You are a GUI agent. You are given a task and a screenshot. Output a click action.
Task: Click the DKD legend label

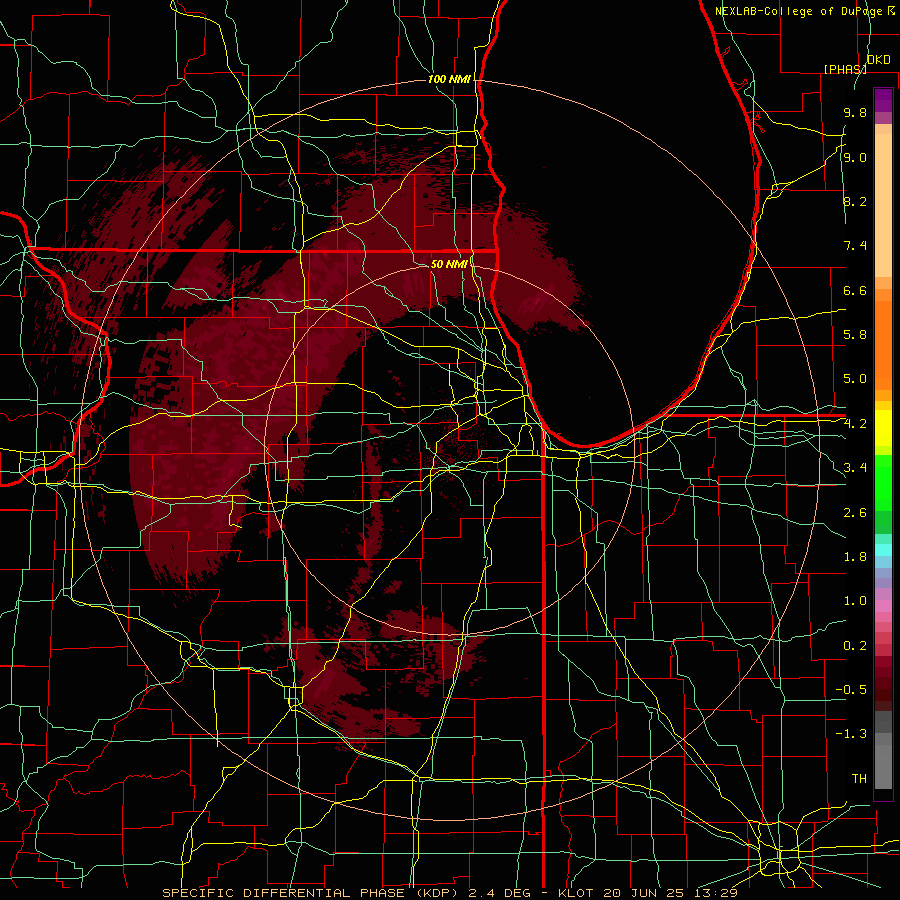point(878,60)
